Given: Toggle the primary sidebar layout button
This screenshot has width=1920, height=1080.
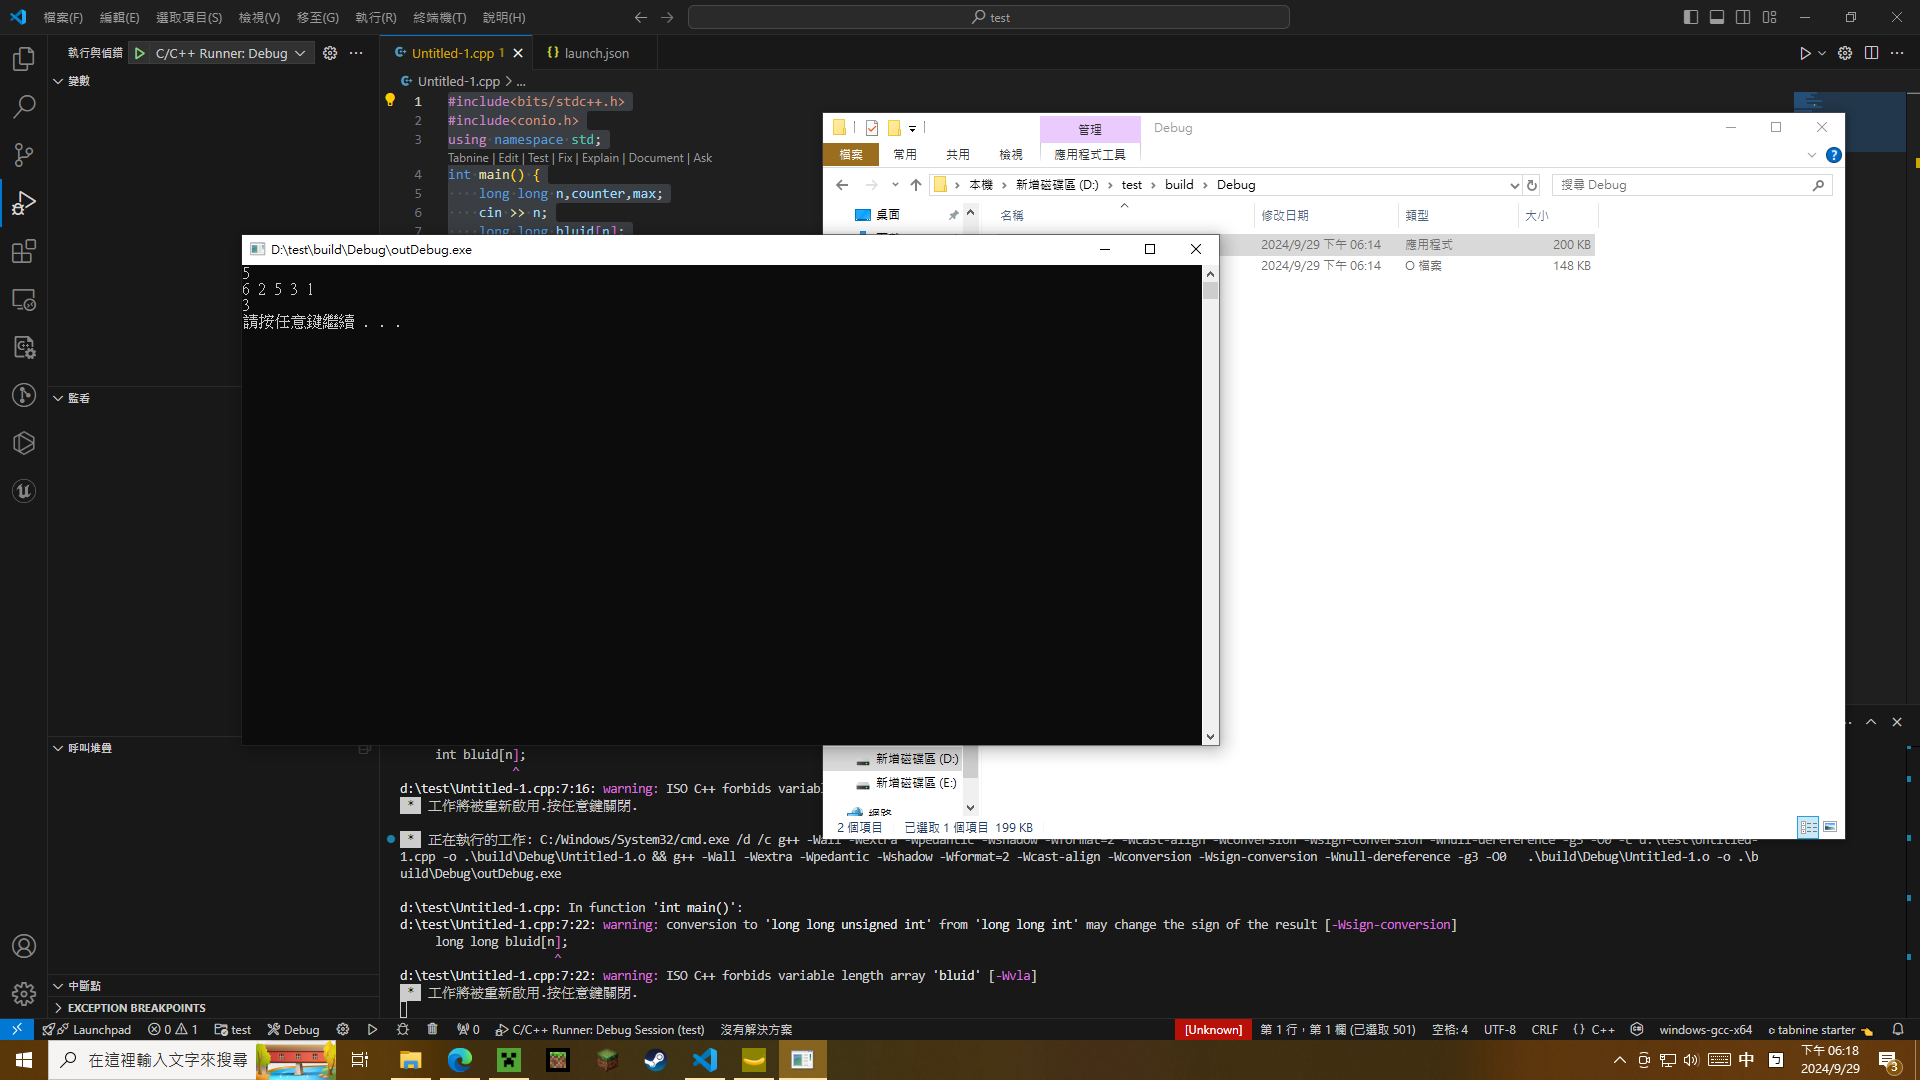Looking at the screenshot, I should [x=1690, y=17].
